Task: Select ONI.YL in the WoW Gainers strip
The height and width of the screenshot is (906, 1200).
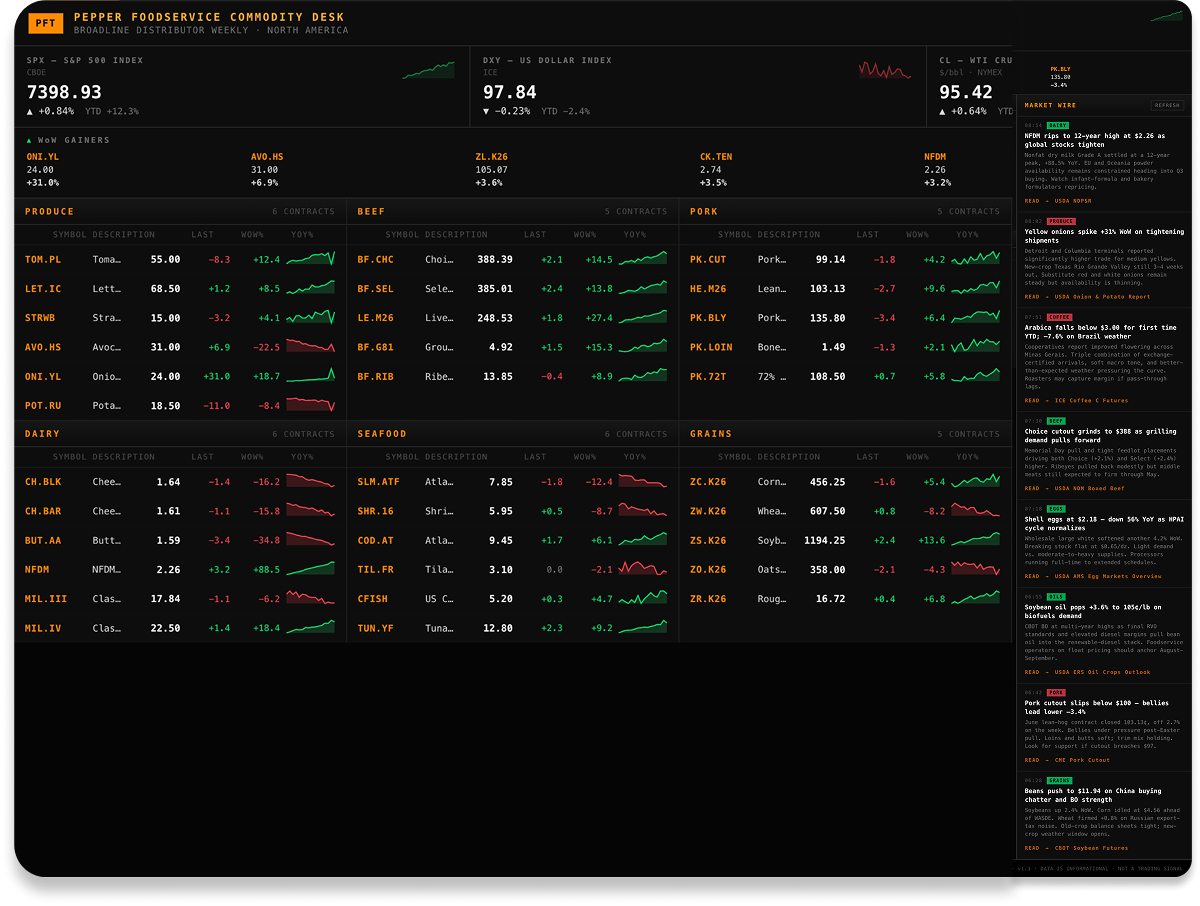Action: 43,157
